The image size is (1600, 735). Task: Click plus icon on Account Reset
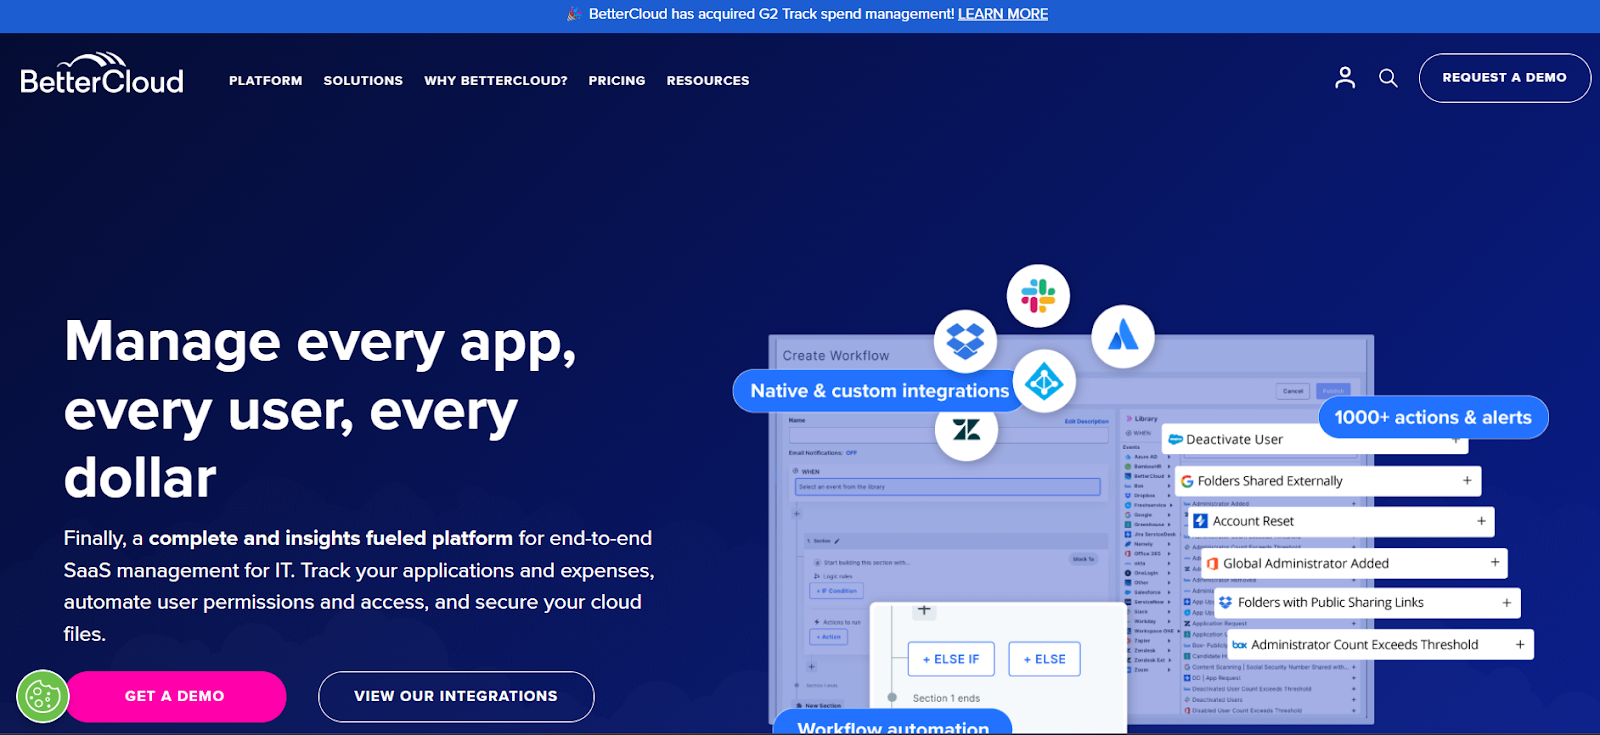[x=1481, y=521]
